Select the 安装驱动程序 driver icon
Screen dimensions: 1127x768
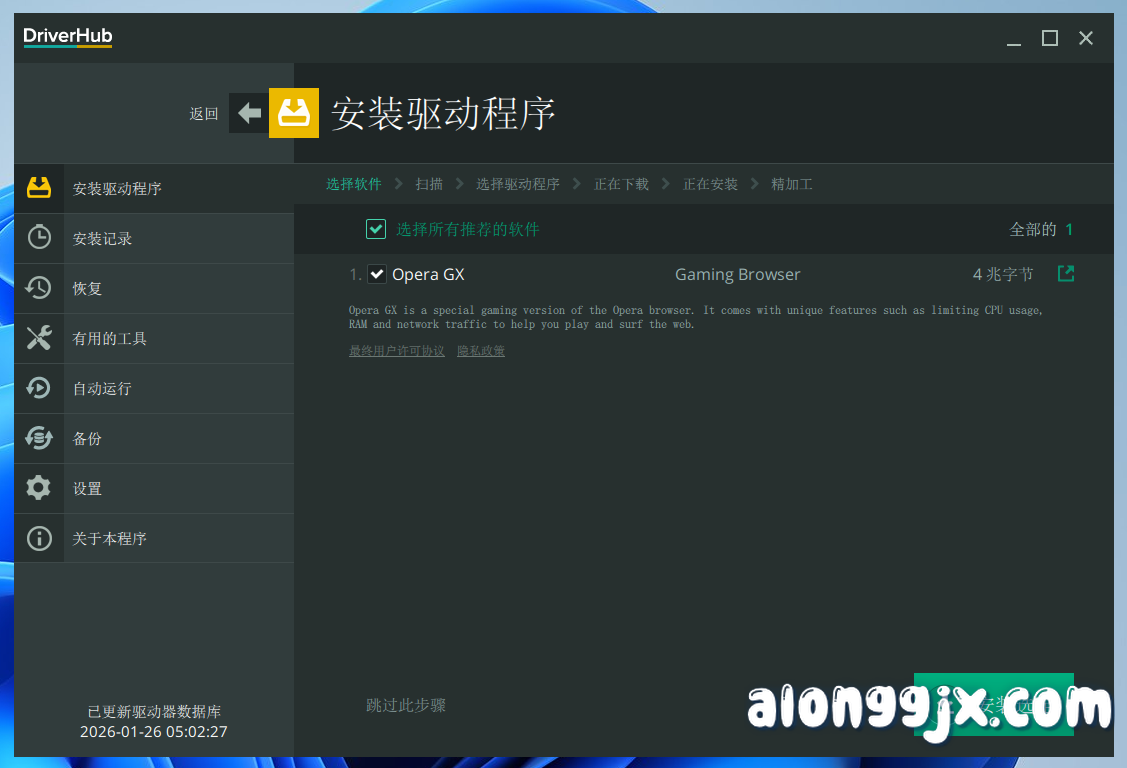point(39,188)
